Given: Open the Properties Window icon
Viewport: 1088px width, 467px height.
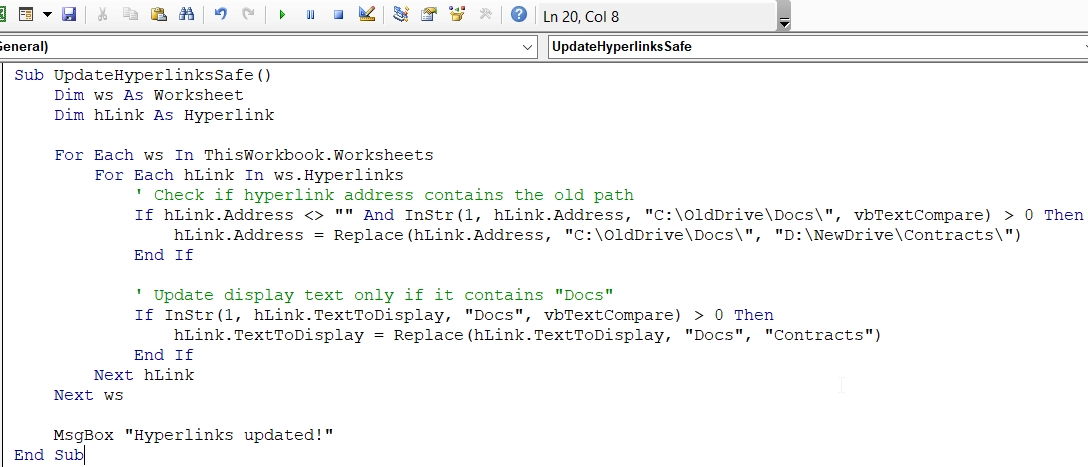Looking at the screenshot, I should pyautogui.click(x=429, y=15).
